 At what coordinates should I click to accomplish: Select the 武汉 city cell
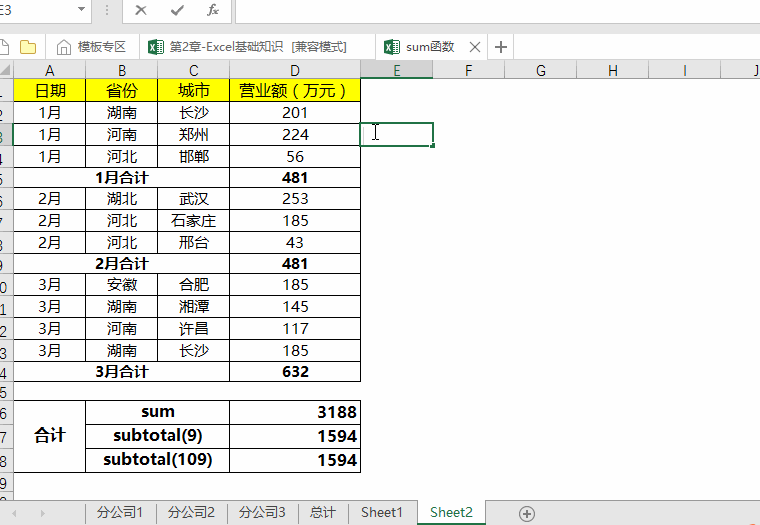(x=193, y=199)
